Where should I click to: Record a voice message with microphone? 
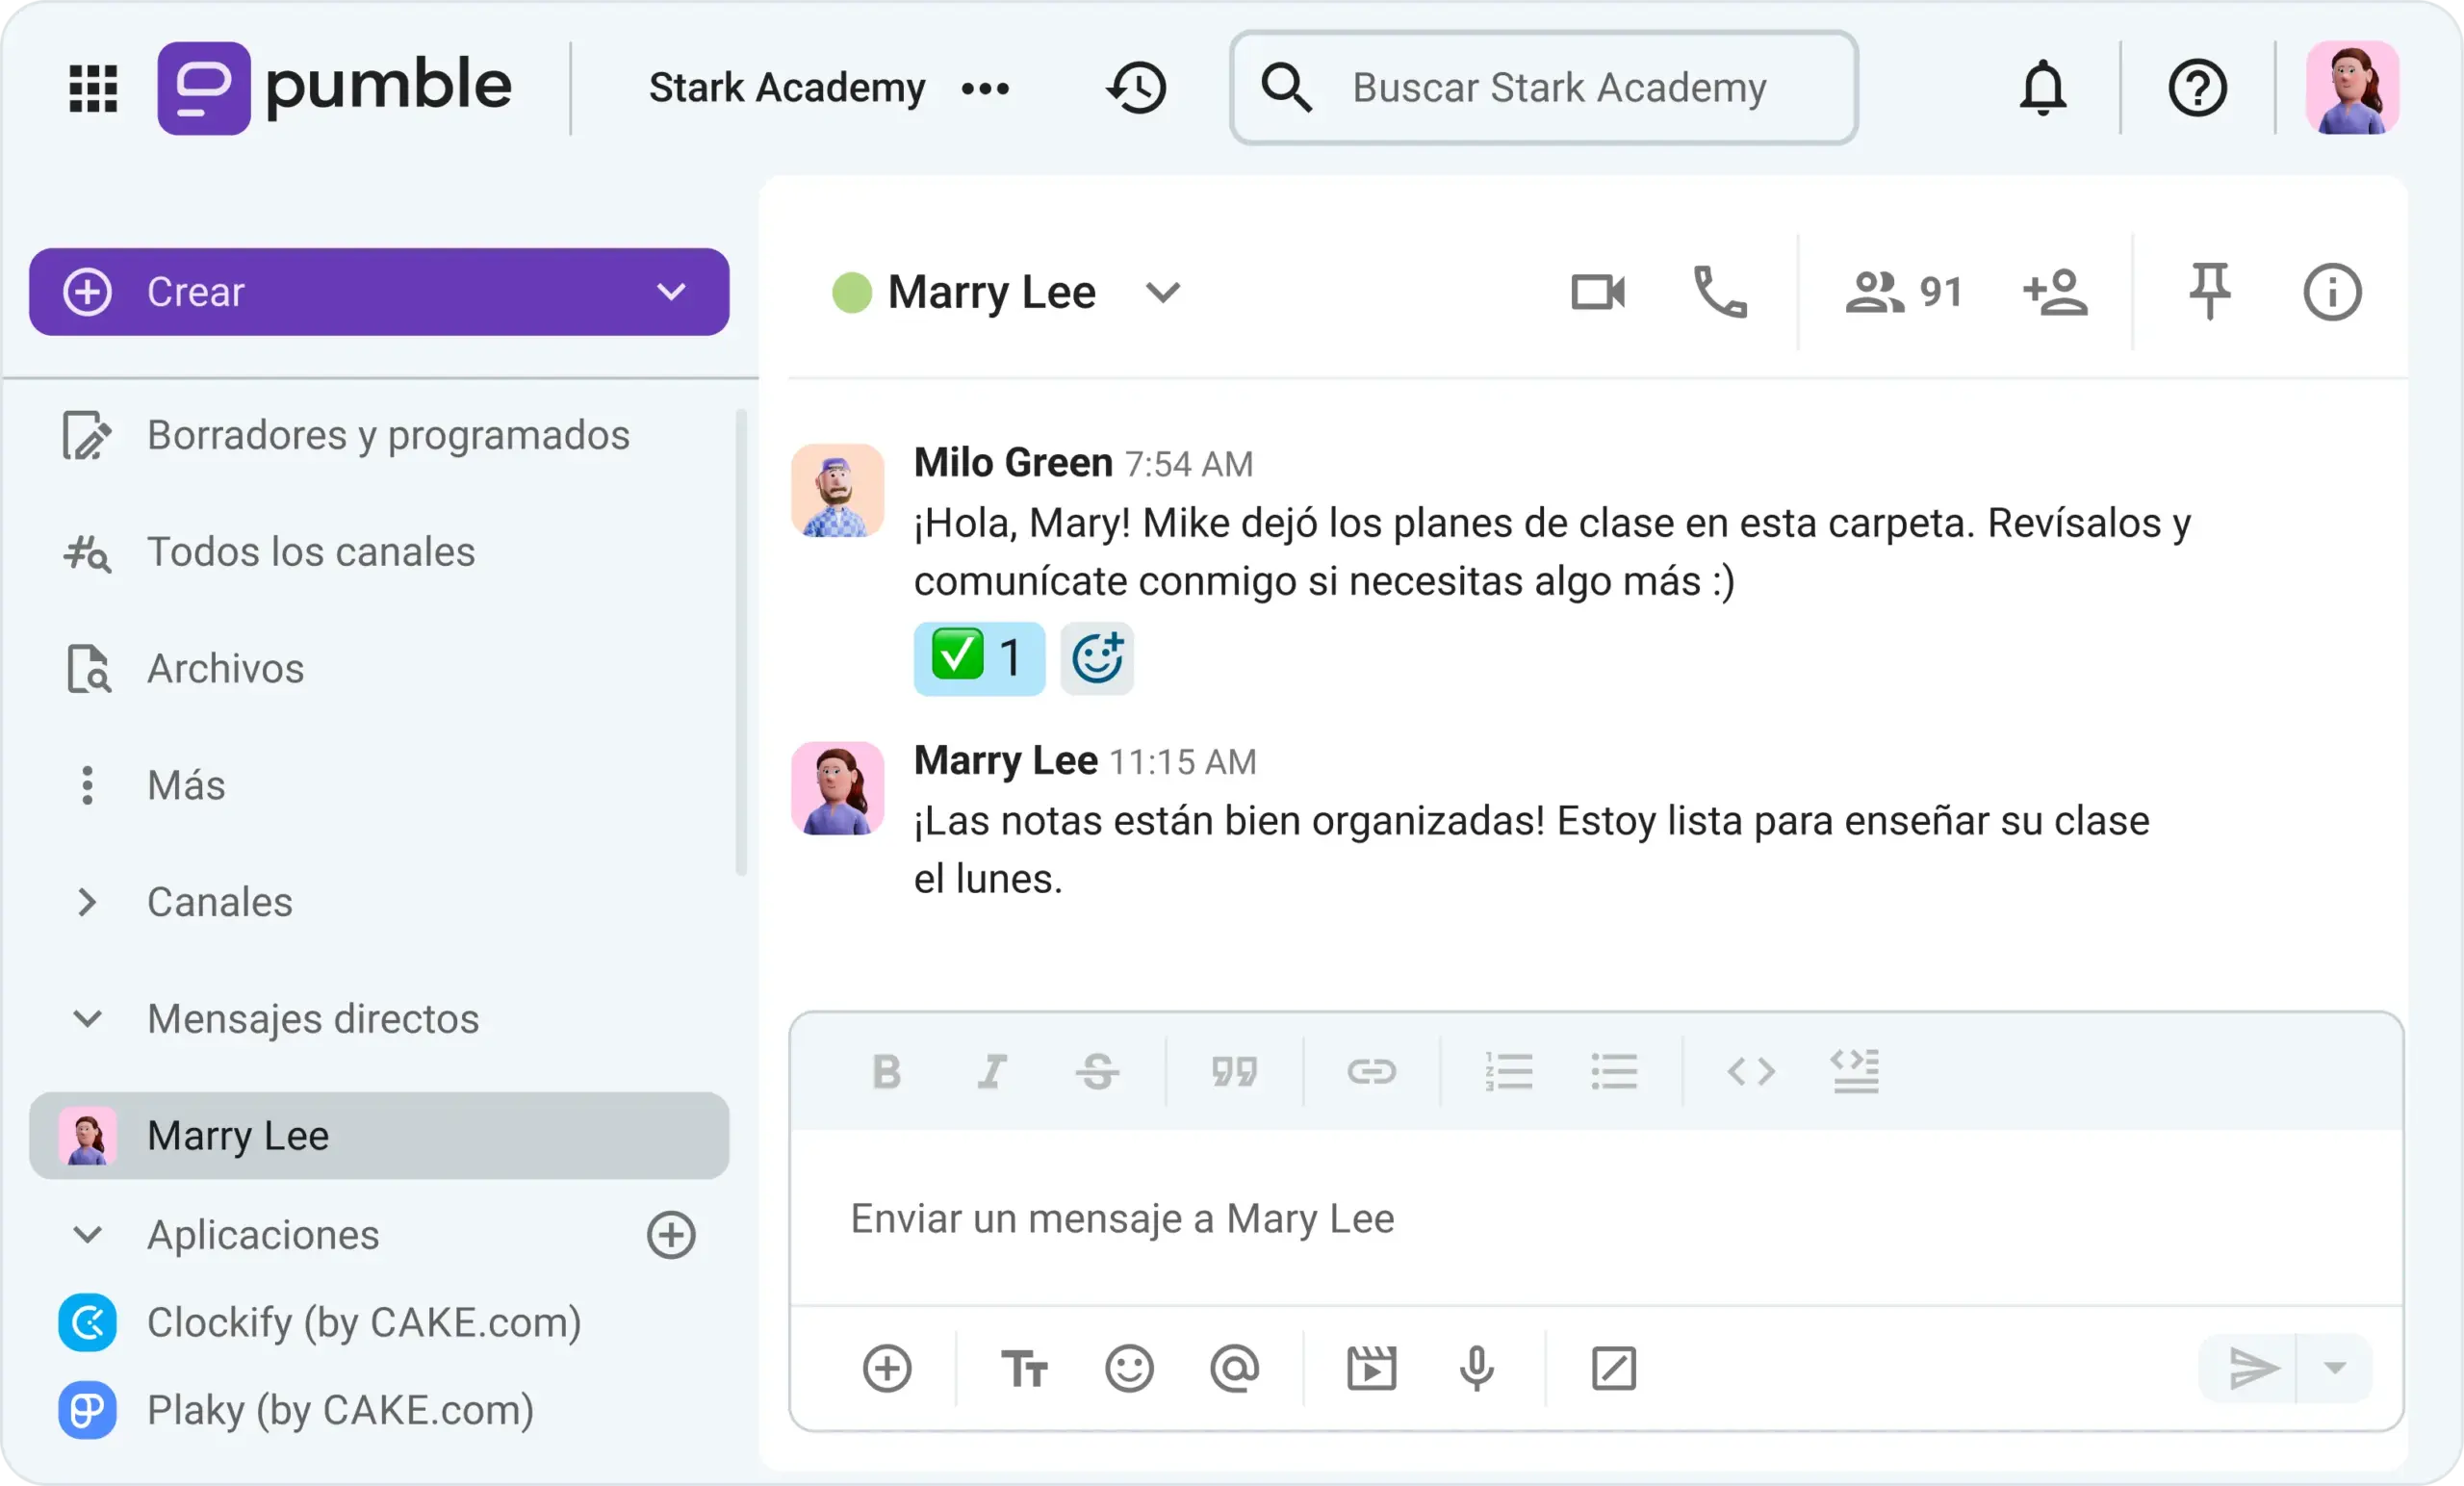1476,1369
